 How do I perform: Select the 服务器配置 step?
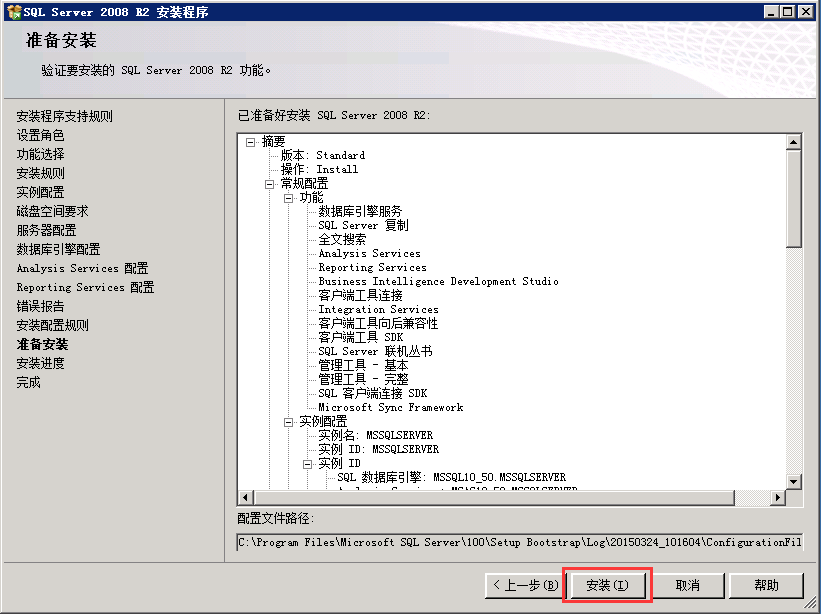click(46, 230)
